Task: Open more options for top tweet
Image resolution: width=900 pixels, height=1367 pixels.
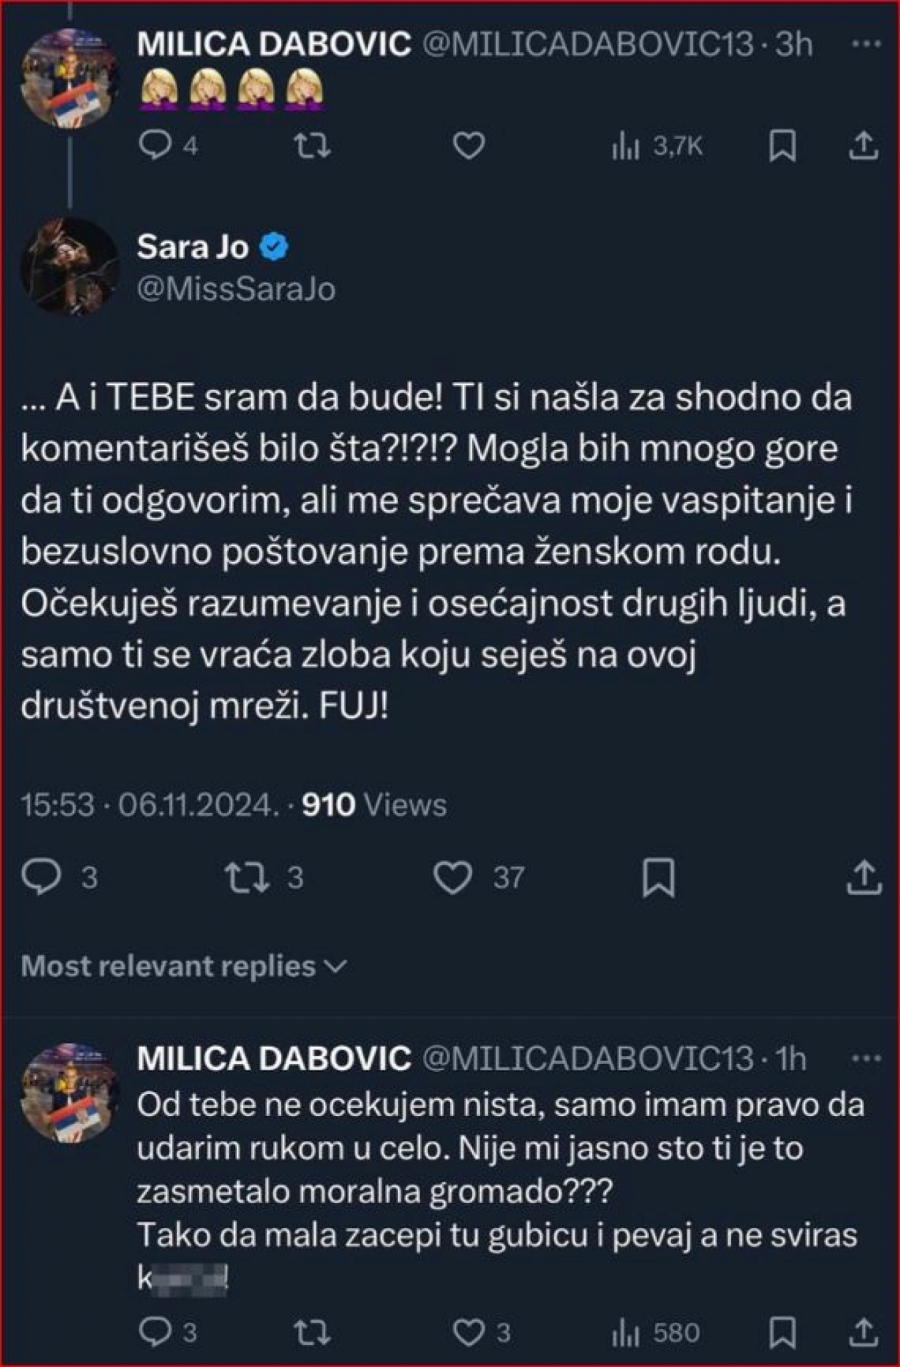Action: [x=865, y=44]
